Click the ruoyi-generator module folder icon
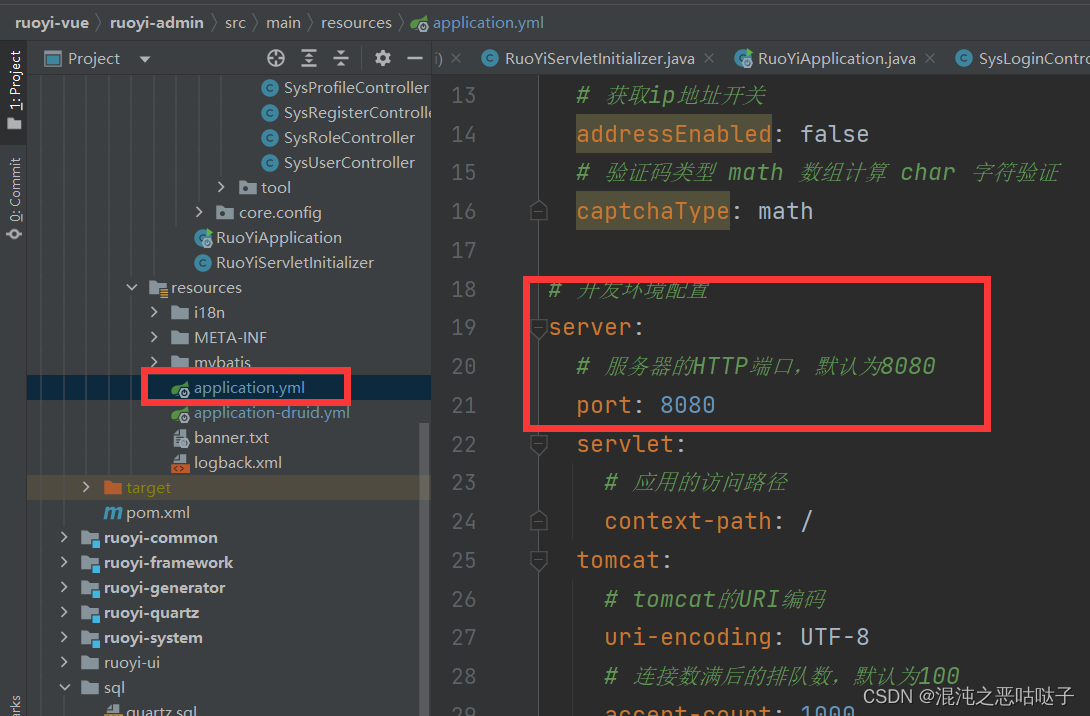 pyautogui.click(x=90, y=588)
